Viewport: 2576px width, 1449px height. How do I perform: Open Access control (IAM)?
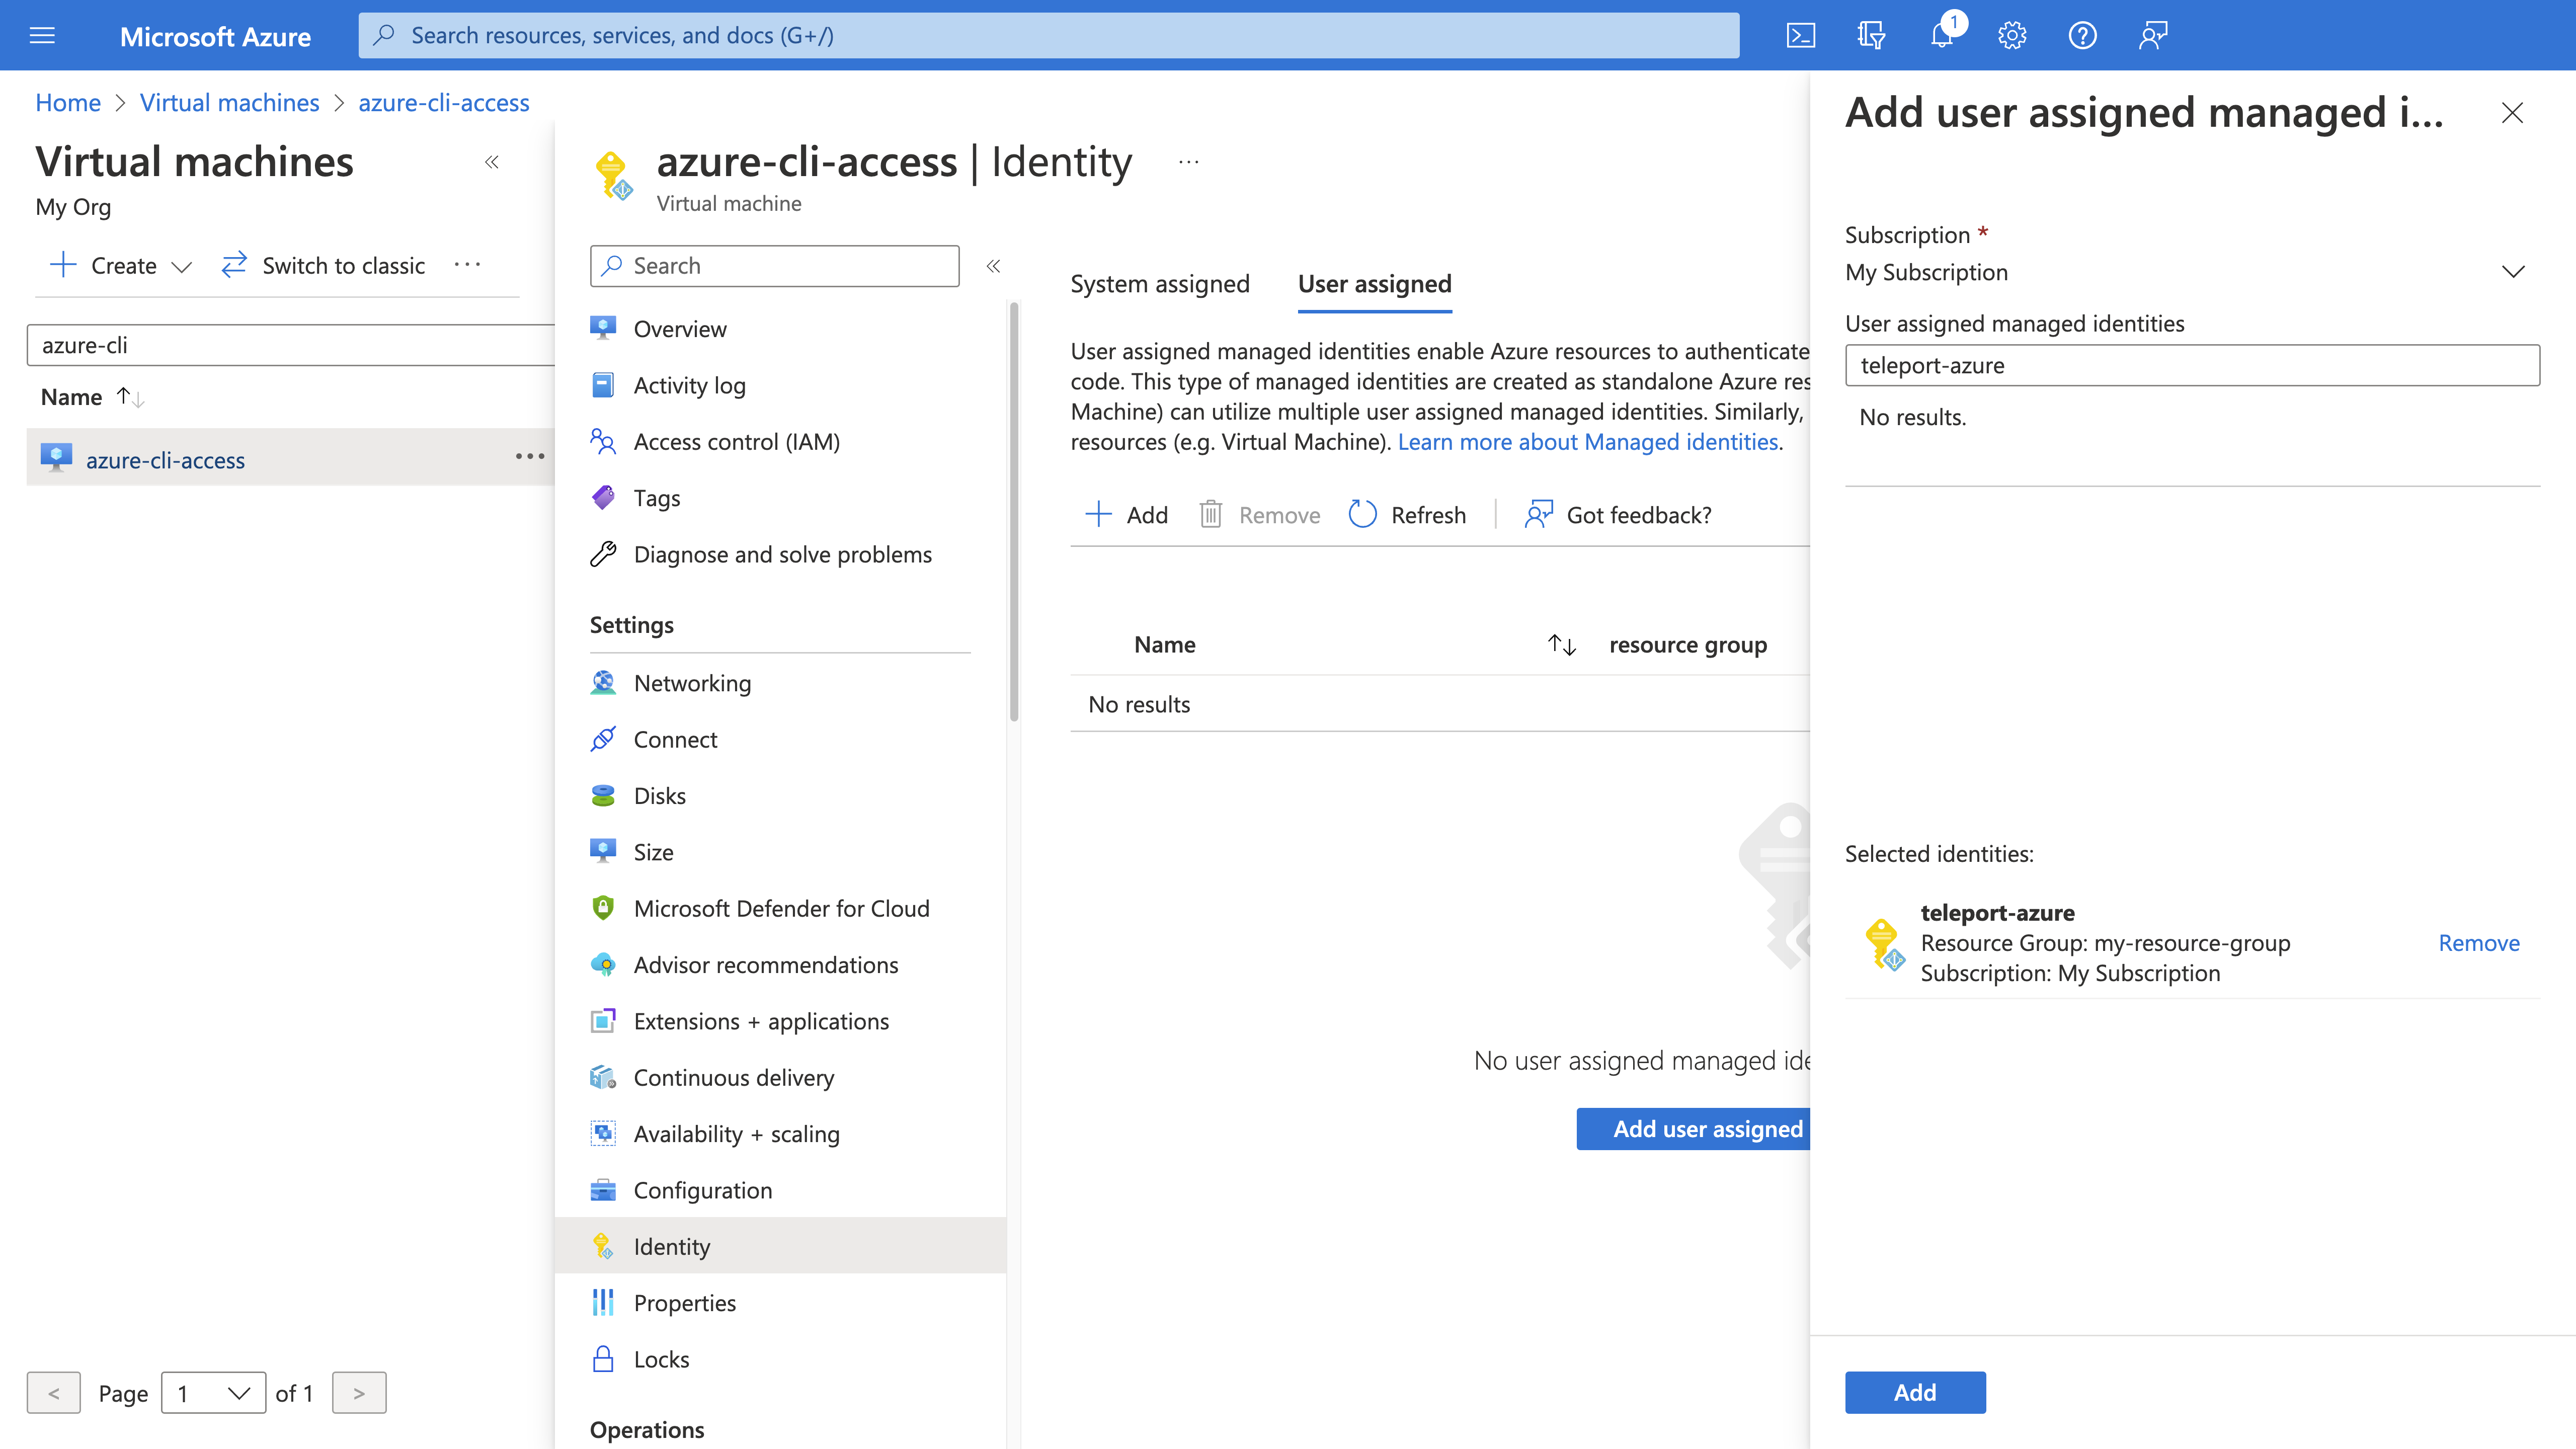point(737,441)
